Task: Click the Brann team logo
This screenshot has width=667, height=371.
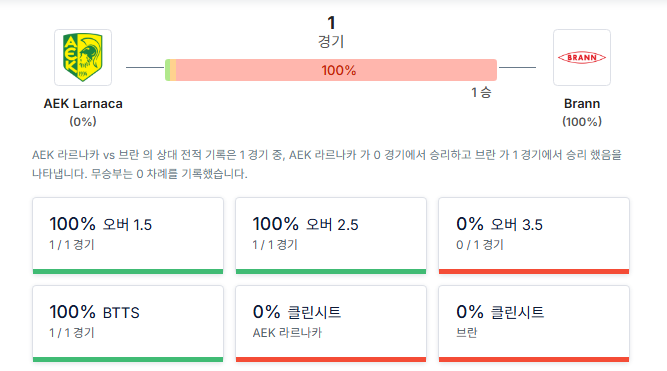Action: tap(581, 57)
